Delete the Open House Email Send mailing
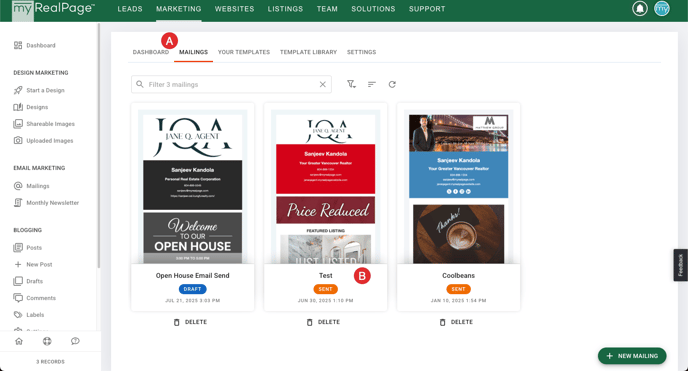Screen dimensions: 688x371 click(190, 322)
